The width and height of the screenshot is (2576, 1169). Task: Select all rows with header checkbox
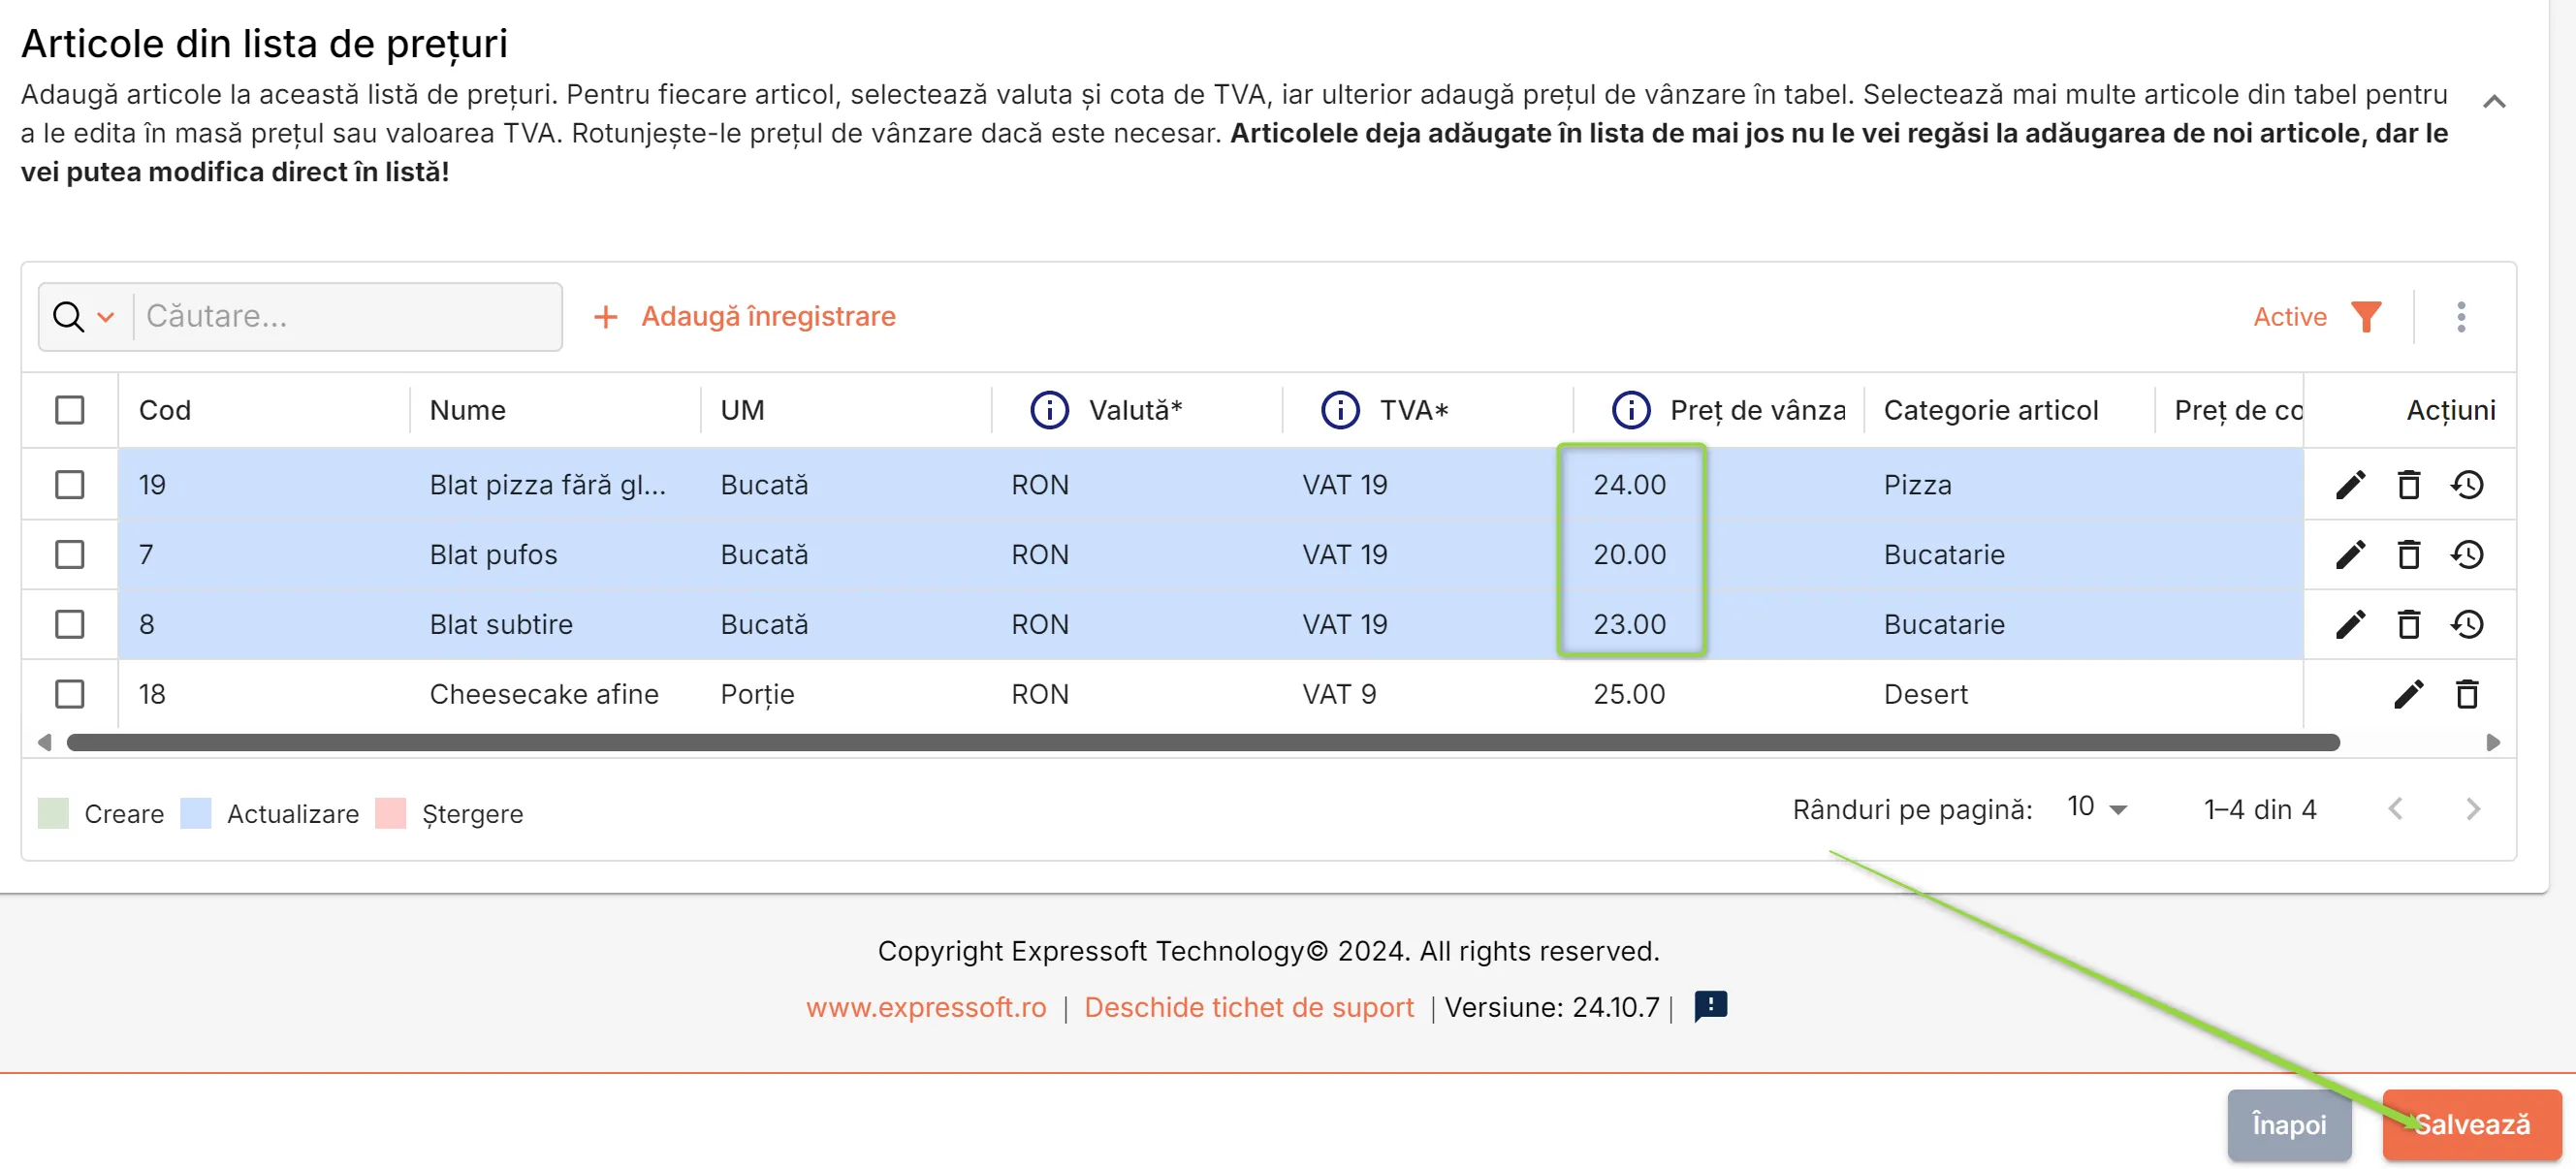point(69,410)
